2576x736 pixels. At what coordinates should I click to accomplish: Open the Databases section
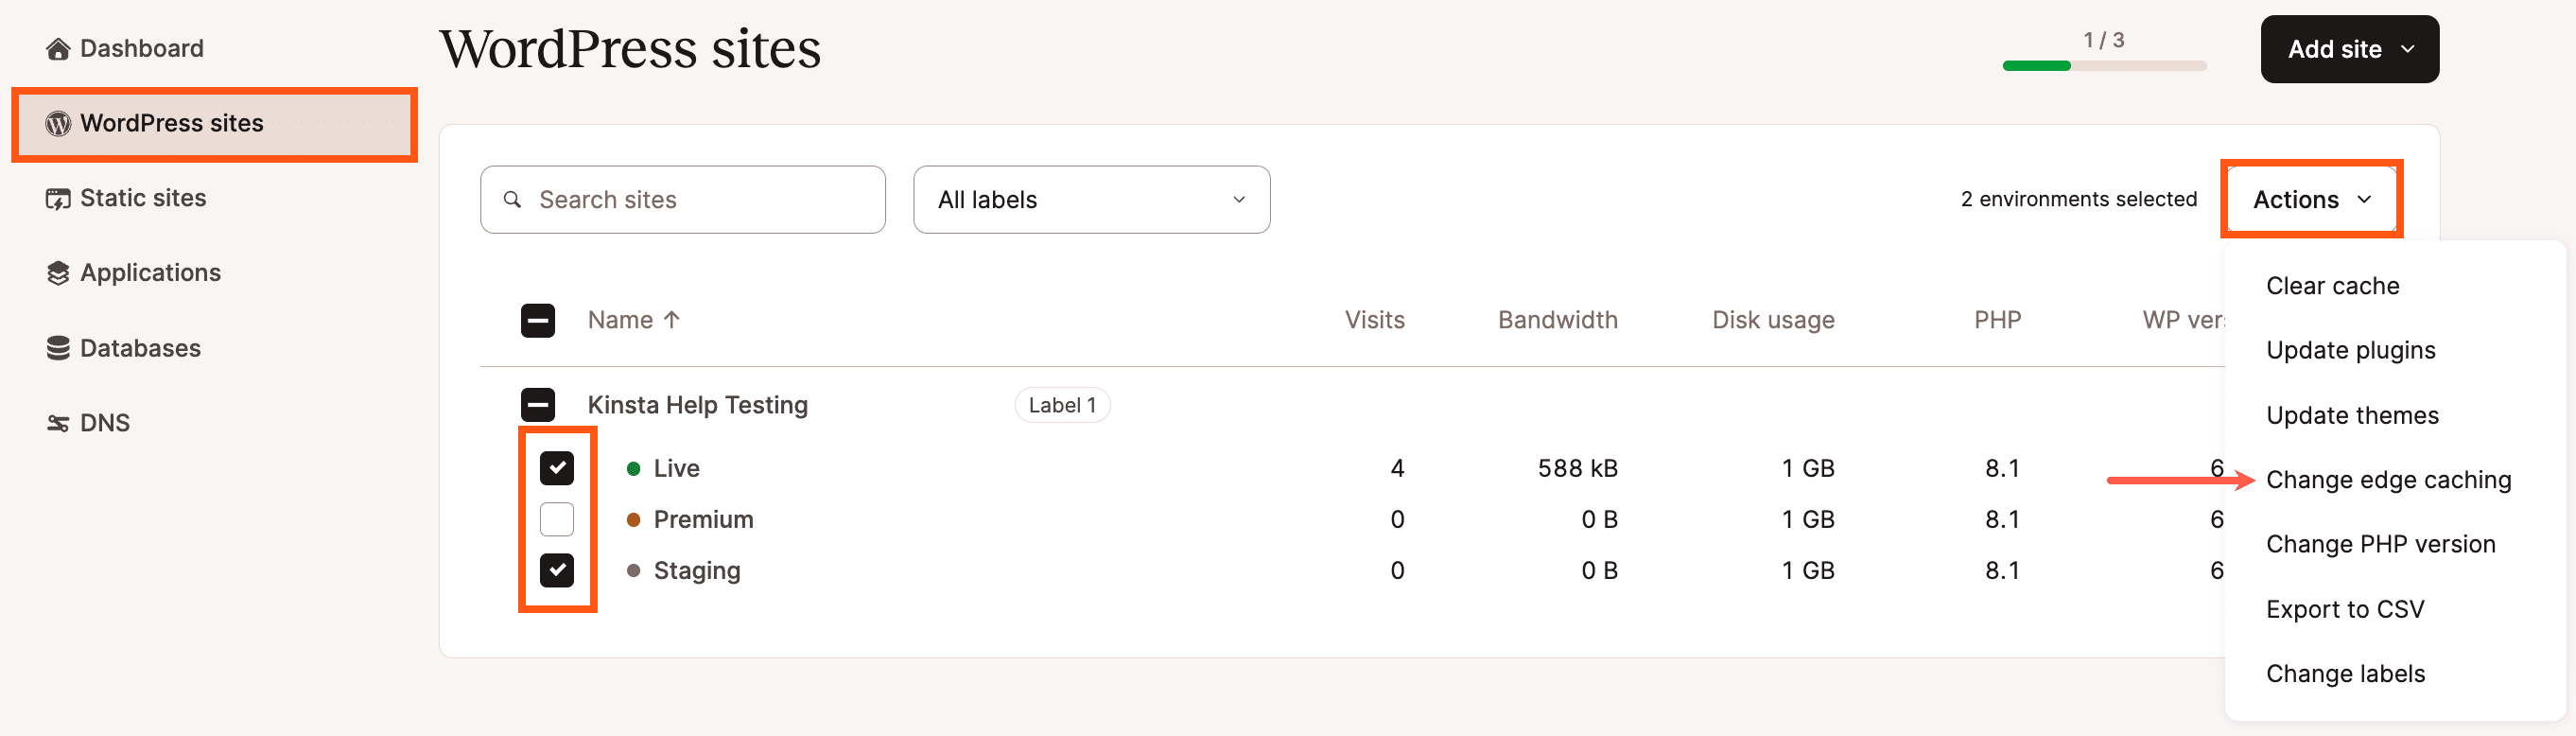[x=57, y=347]
